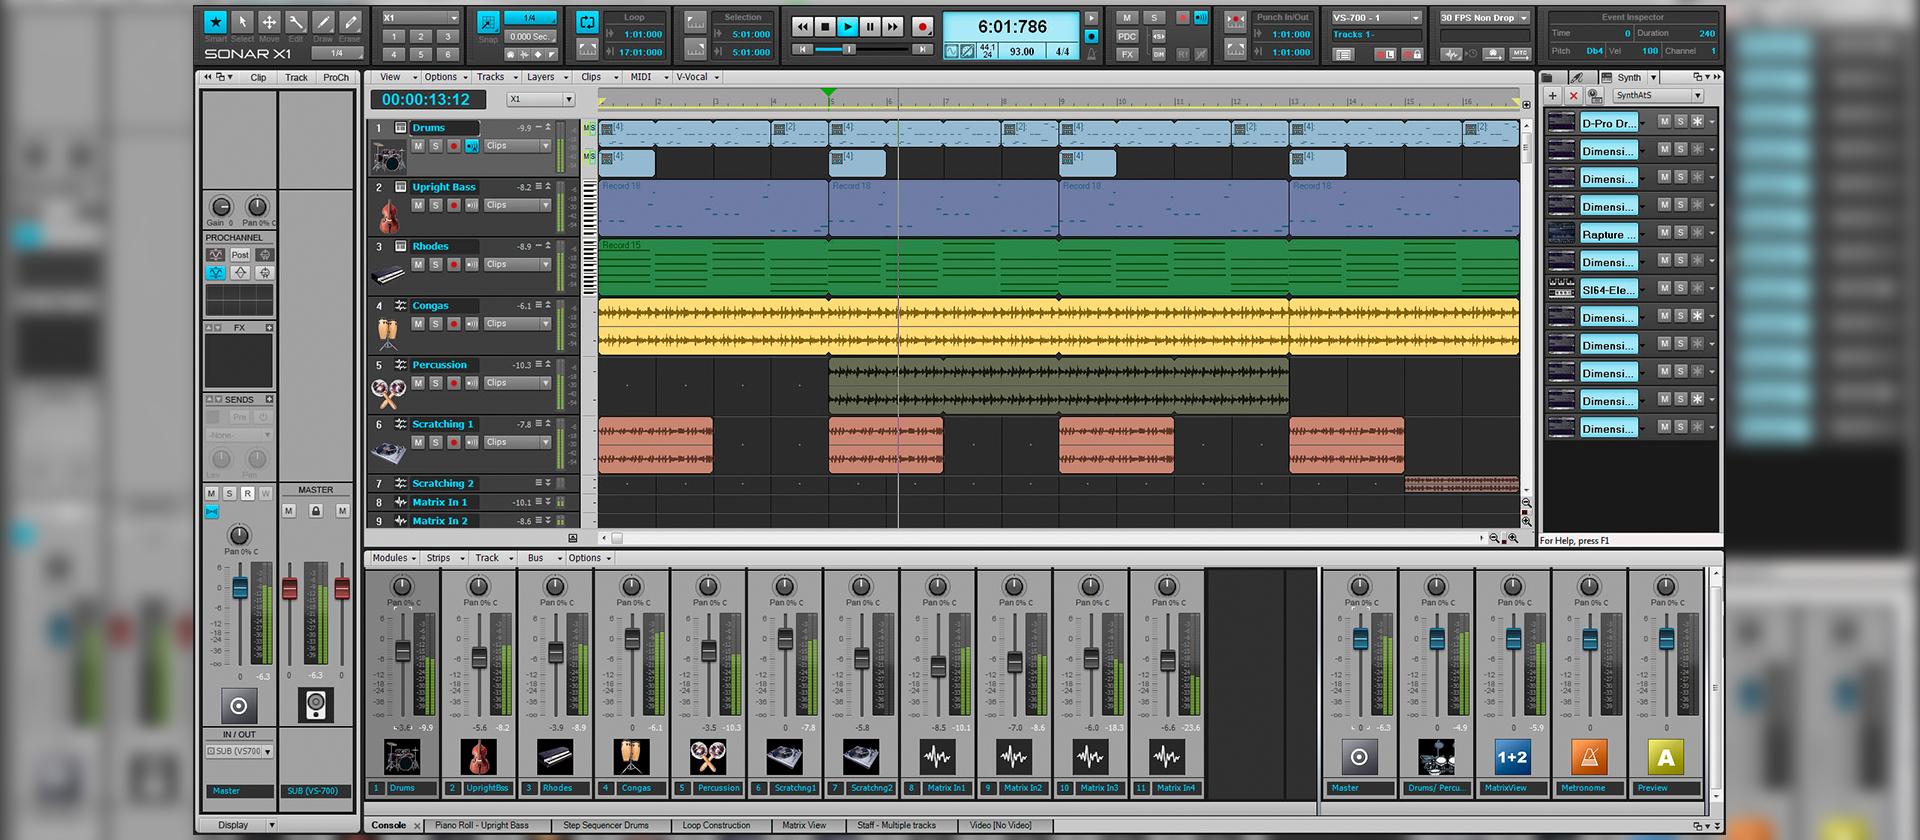Select the Erase tool

pyautogui.click(x=350, y=22)
